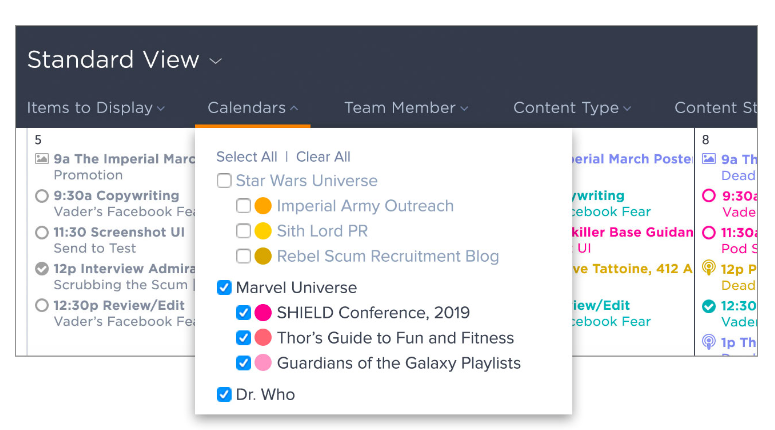Click image icon beside 9a Imperial March on day 5
The image size is (775, 430).
point(42,159)
